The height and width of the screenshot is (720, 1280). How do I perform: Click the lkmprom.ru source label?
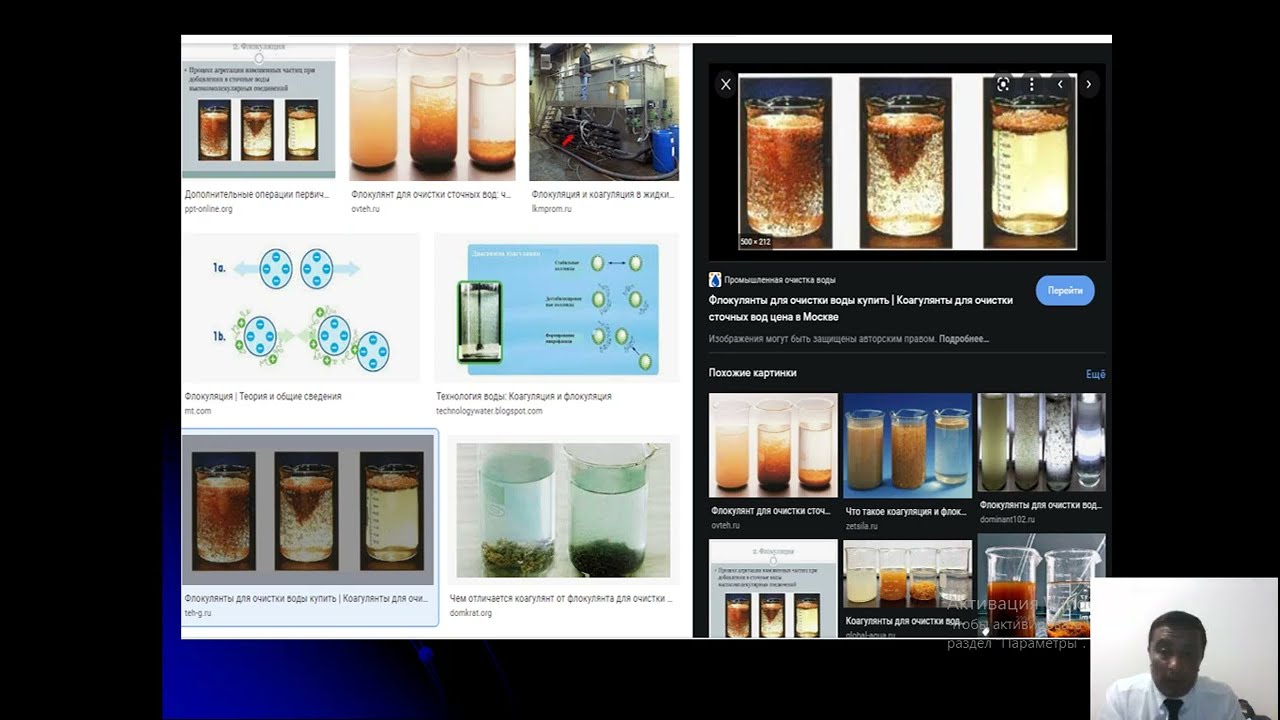[x=554, y=208]
